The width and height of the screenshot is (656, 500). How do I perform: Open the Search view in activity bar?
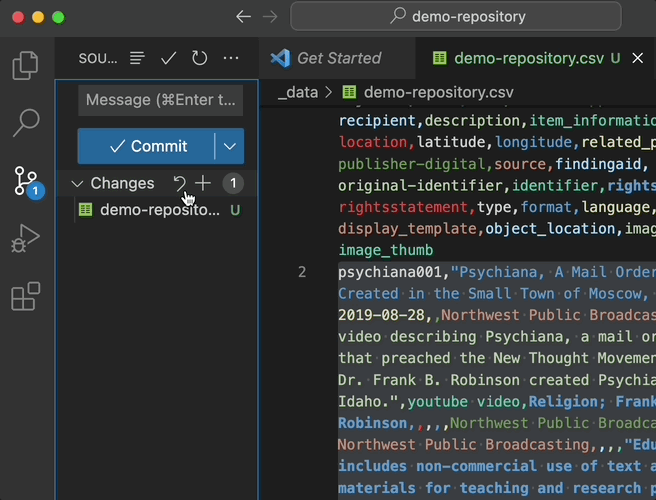coord(26,123)
